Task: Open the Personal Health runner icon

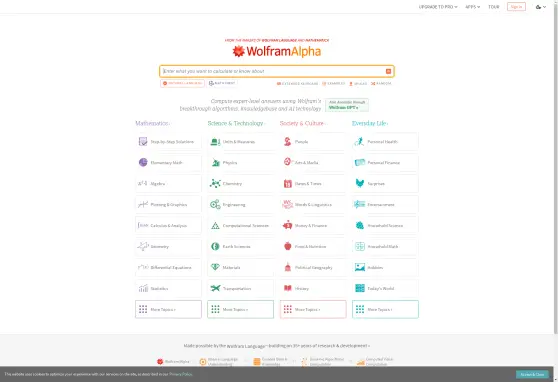Action: (x=359, y=142)
